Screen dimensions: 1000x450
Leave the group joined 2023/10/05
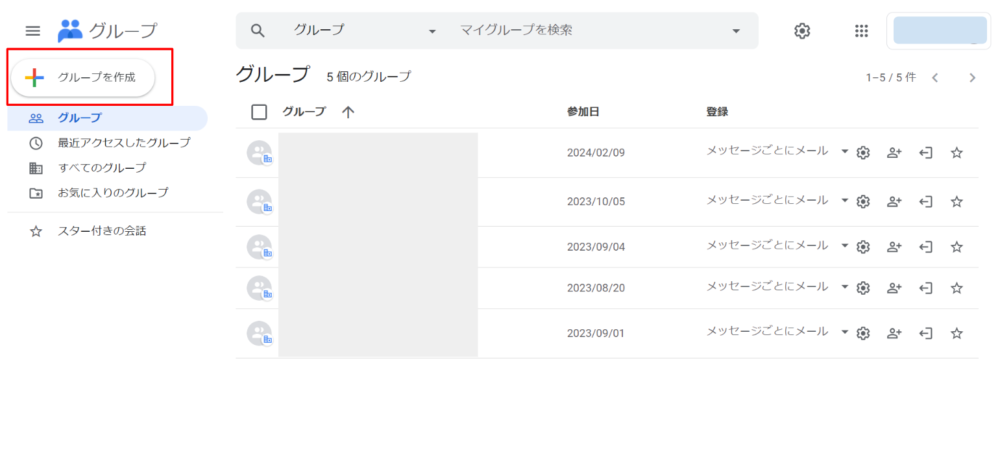pos(925,201)
